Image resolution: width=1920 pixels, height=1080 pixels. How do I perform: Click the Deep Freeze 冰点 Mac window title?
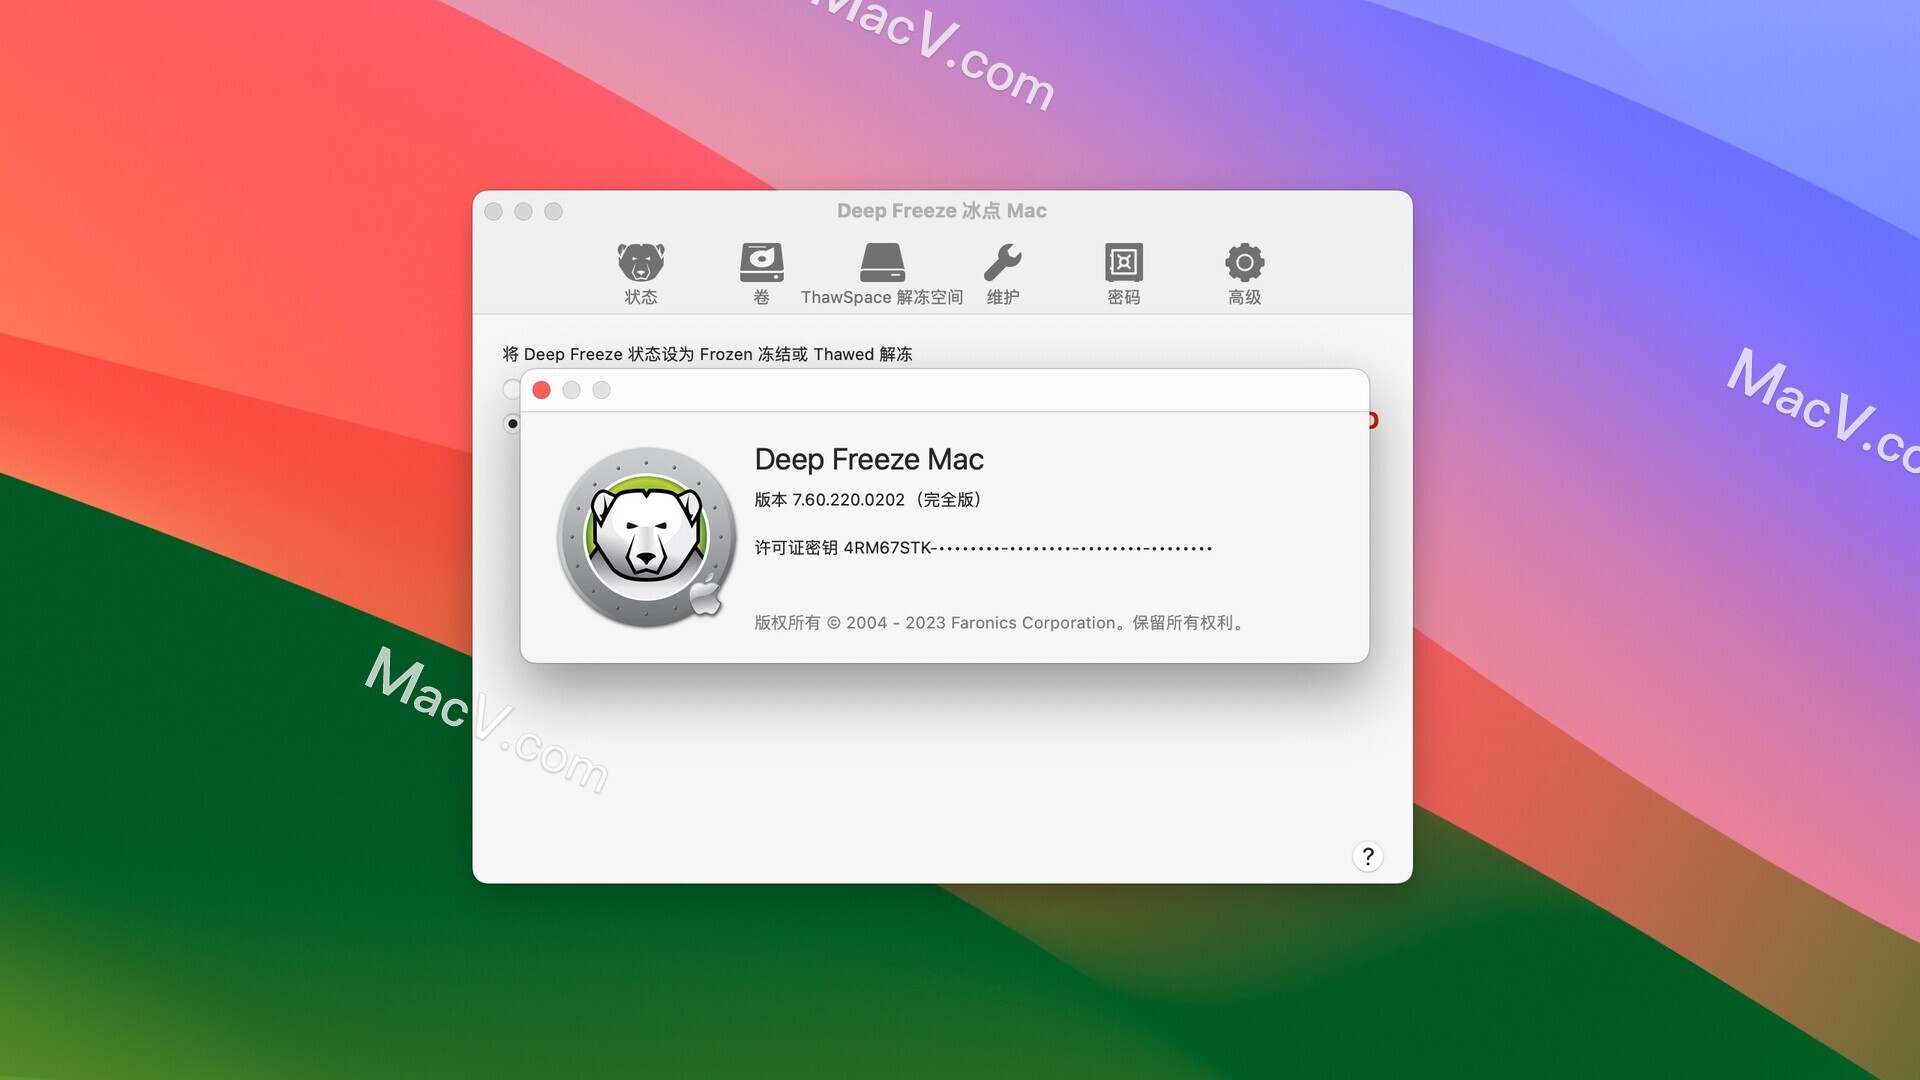[942, 211]
